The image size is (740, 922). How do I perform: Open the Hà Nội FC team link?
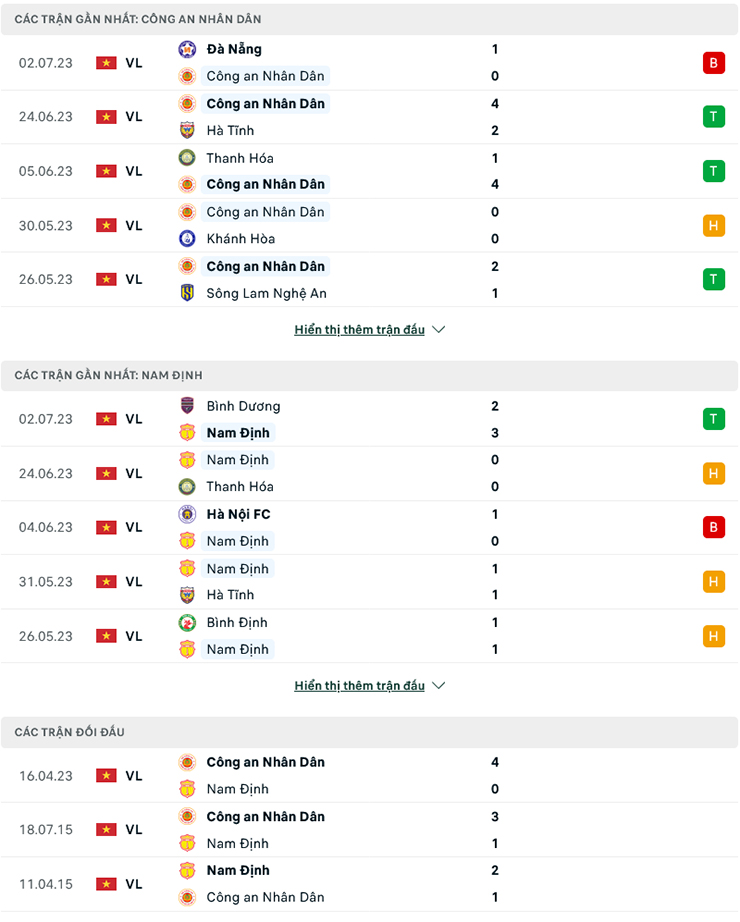[x=238, y=514]
